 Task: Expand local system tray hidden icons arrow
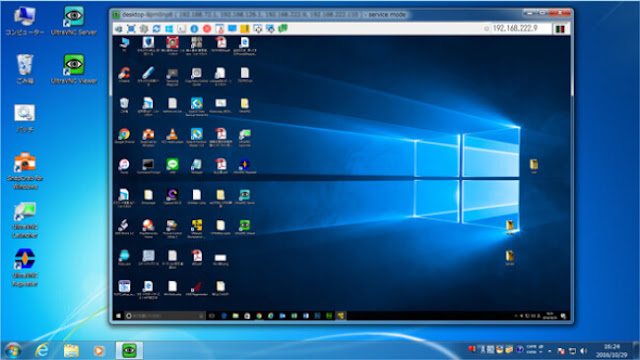550,351
